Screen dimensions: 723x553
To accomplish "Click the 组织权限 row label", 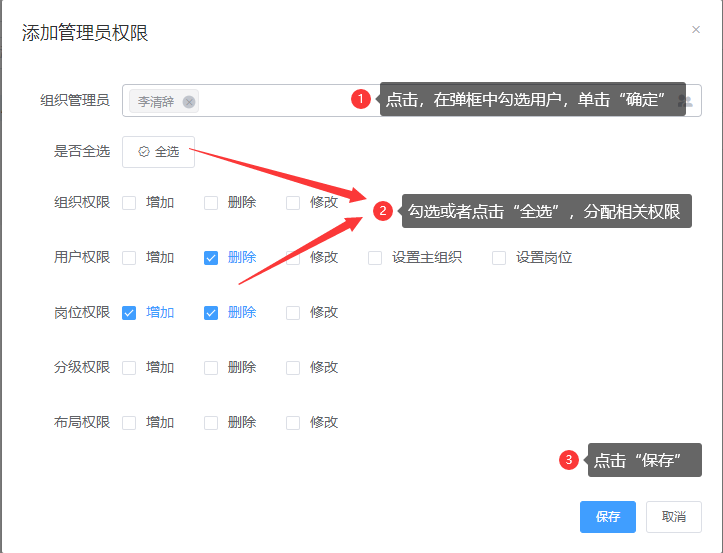I will point(82,202).
